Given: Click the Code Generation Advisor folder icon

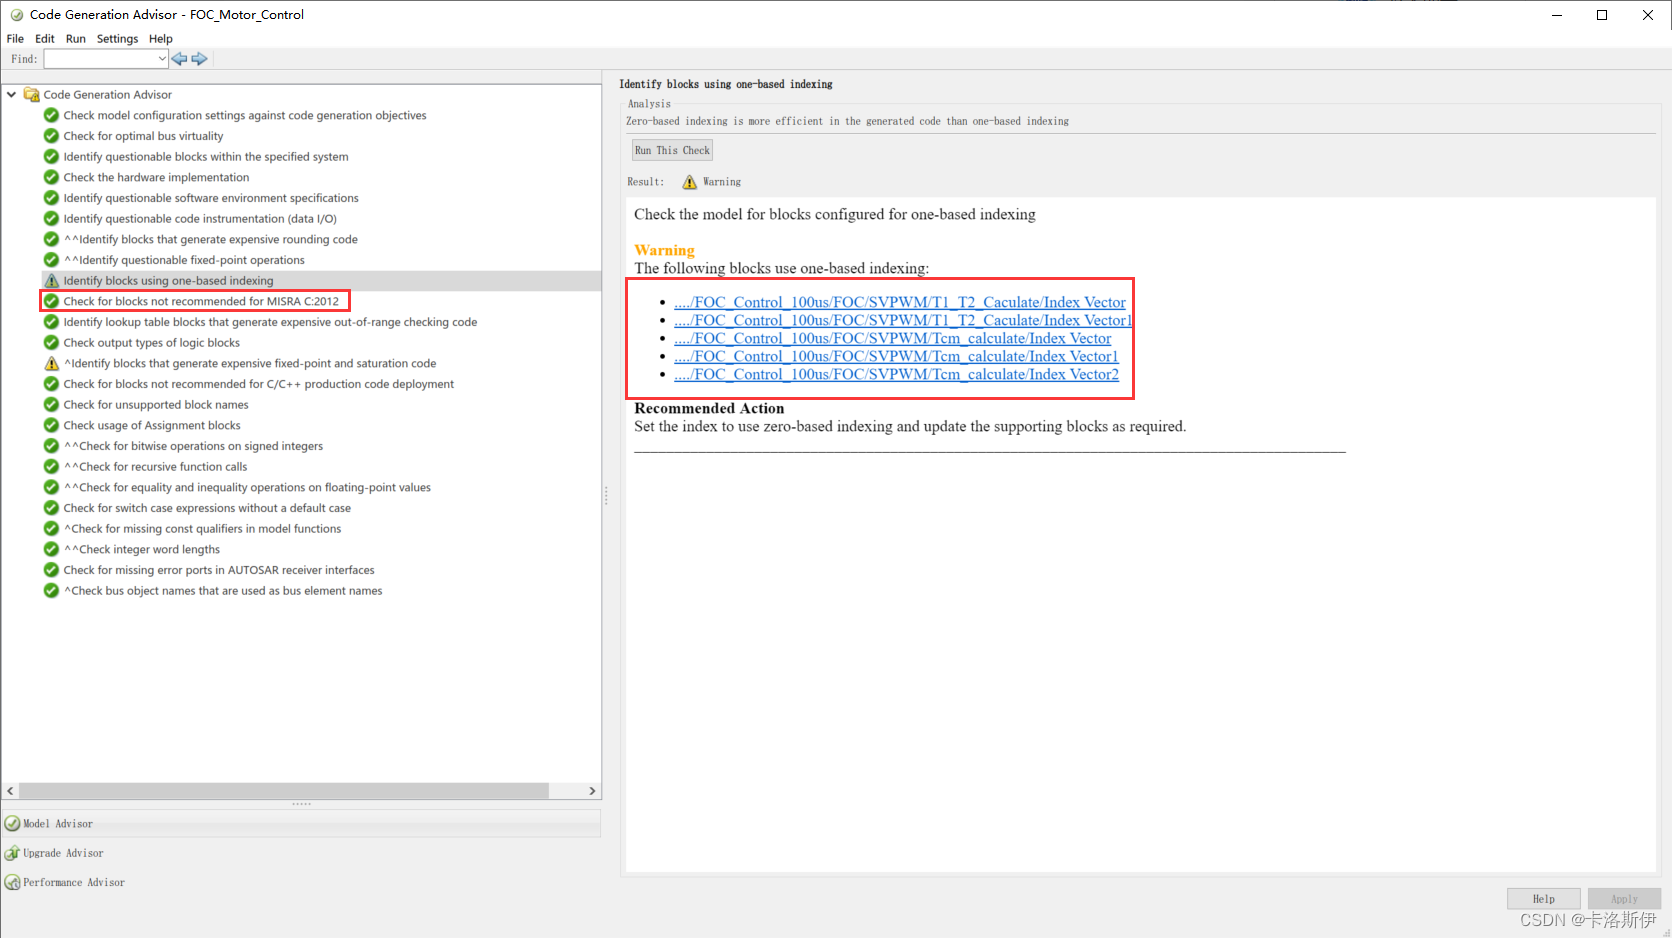Looking at the screenshot, I should (x=32, y=95).
